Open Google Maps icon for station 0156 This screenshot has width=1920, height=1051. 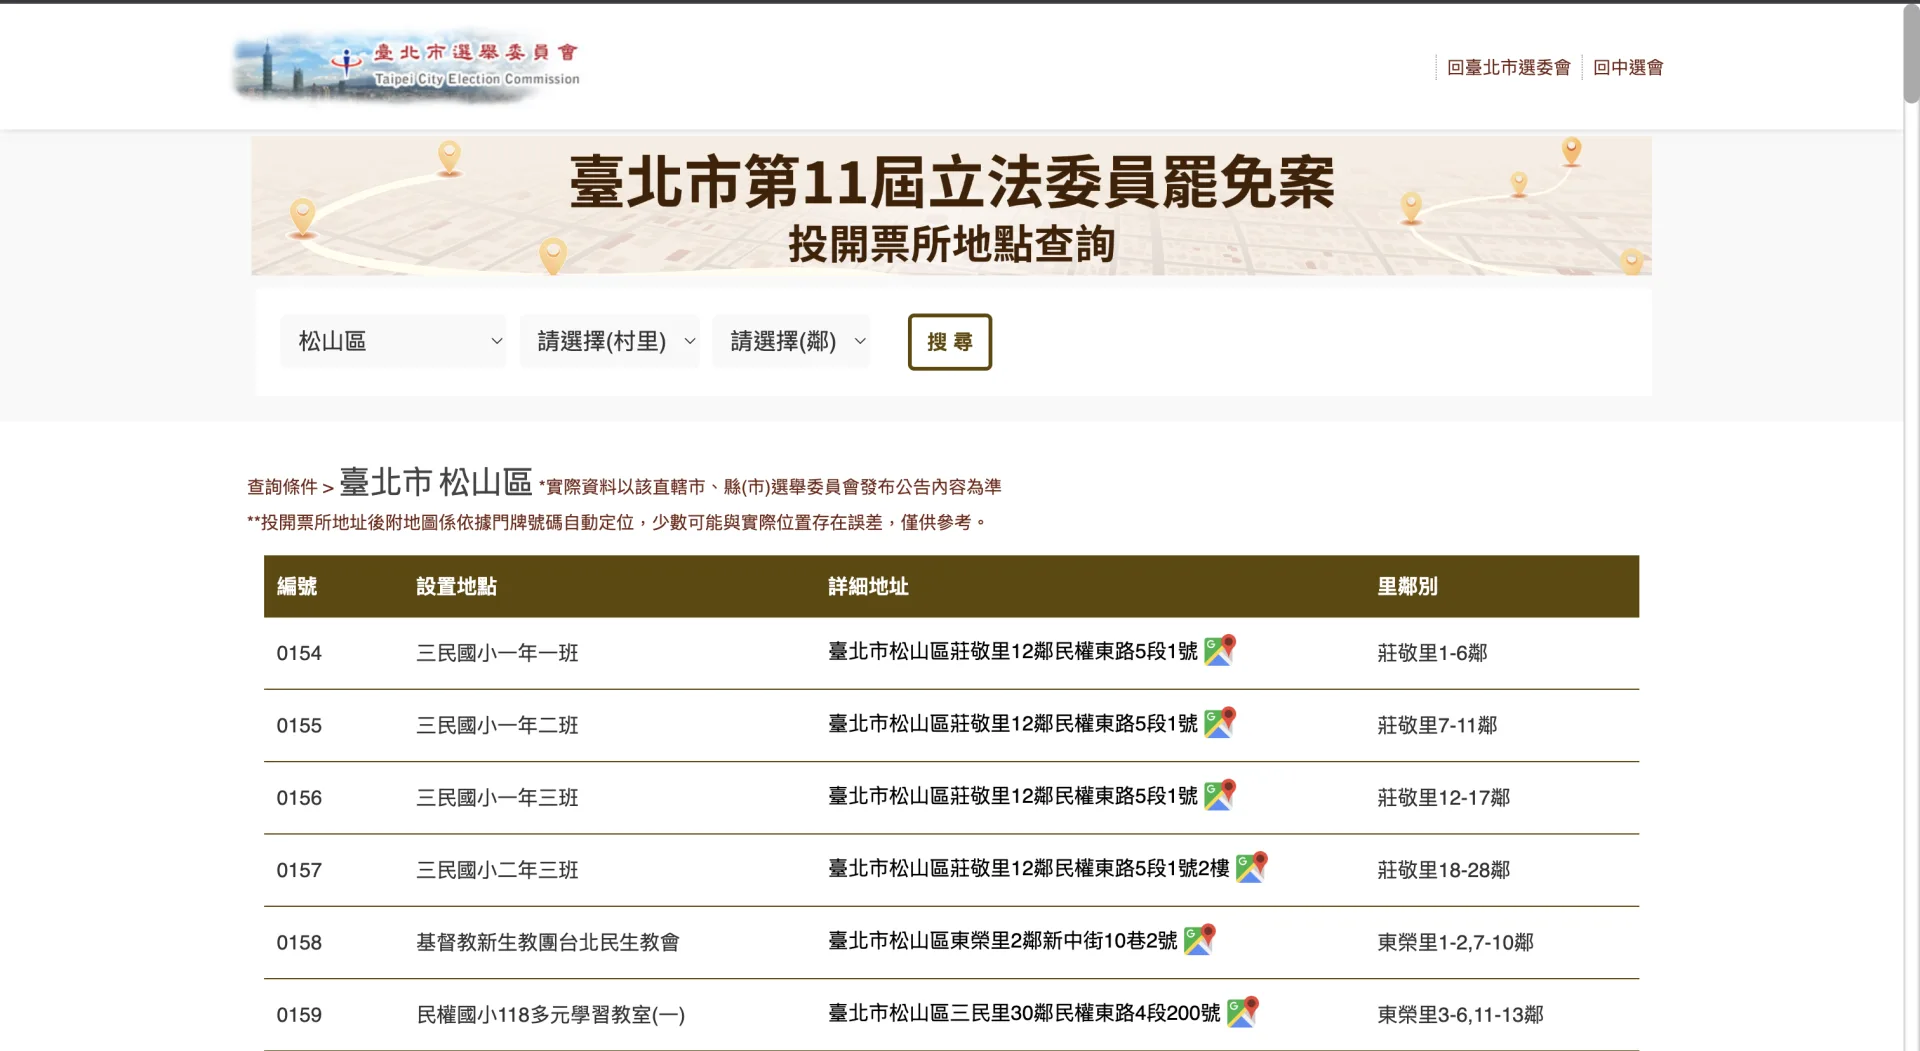tap(1219, 795)
